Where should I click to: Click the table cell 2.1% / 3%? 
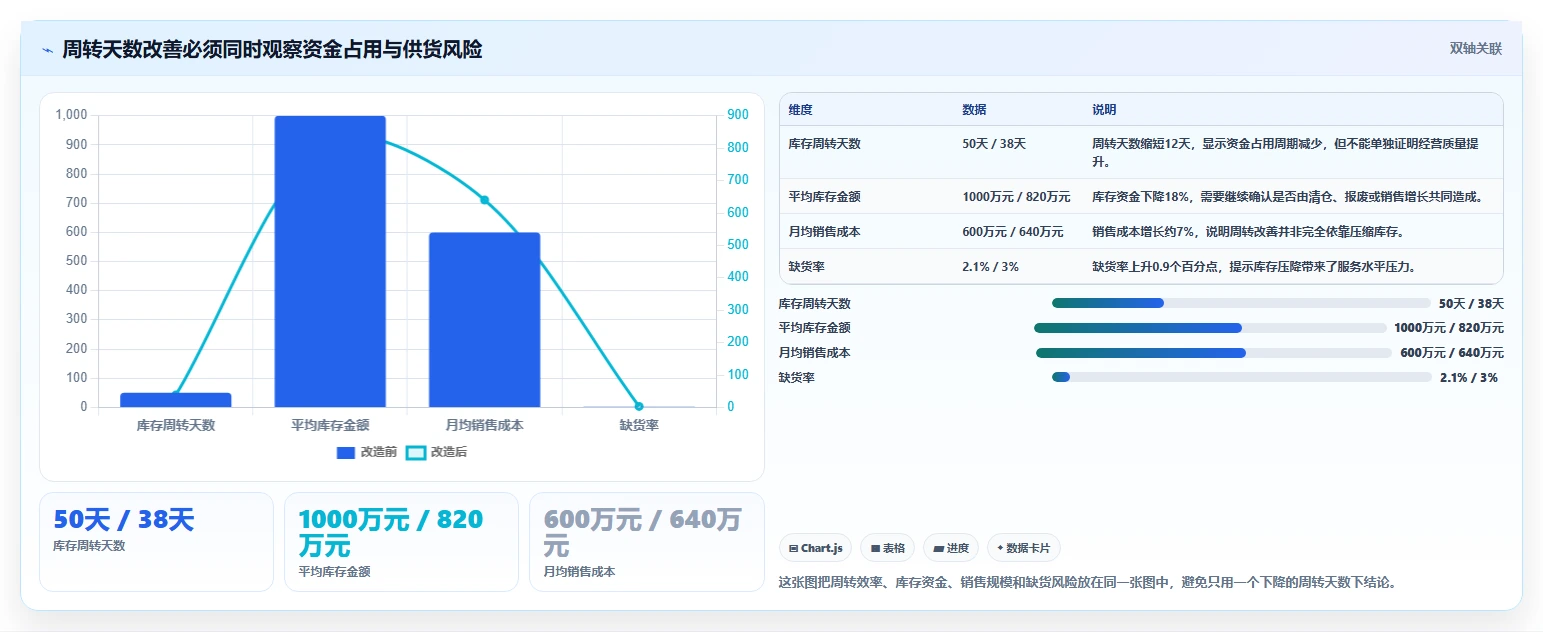click(x=990, y=267)
